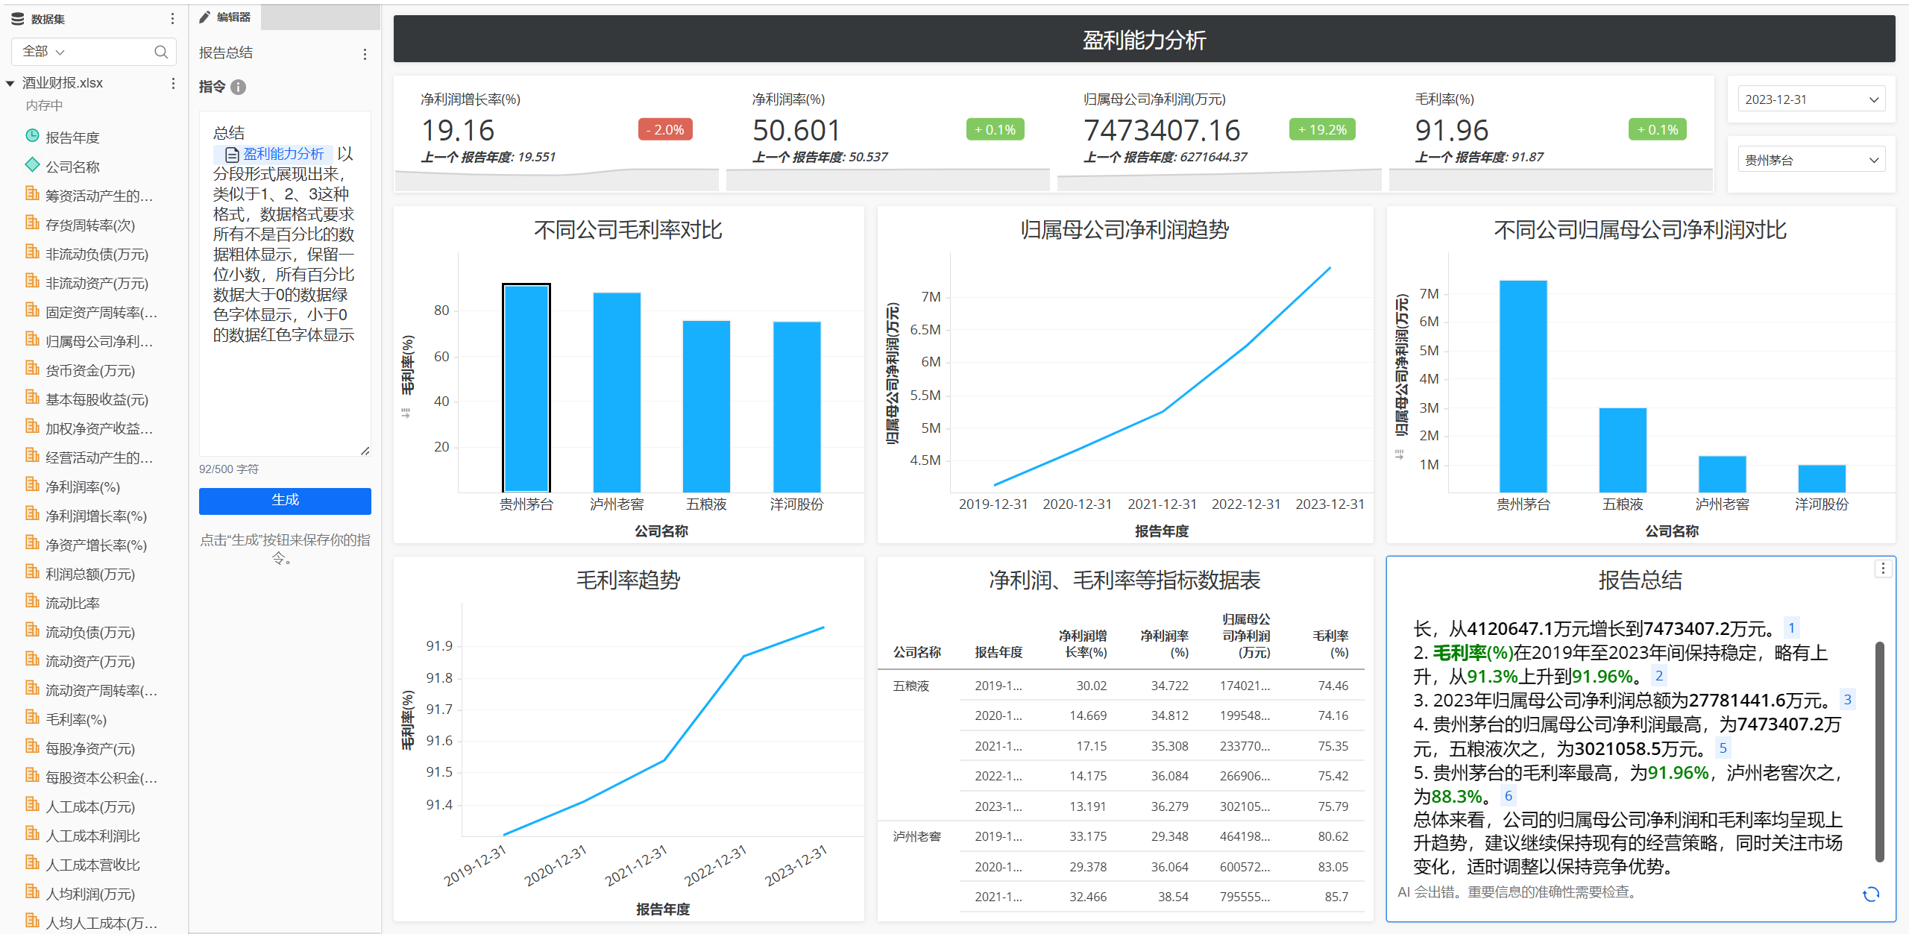The image size is (1914, 942).
Task: Select the 净利润增长率(%) field in dataset list
Action: click(x=96, y=516)
